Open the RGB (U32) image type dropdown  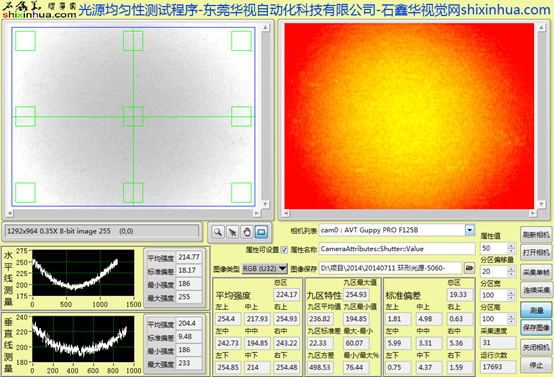(x=265, y=269)
